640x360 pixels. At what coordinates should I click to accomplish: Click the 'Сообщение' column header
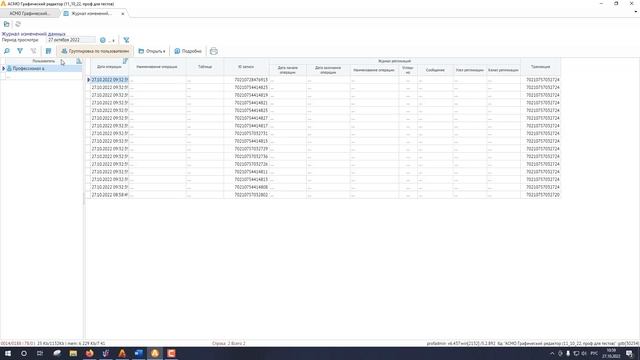435,70
